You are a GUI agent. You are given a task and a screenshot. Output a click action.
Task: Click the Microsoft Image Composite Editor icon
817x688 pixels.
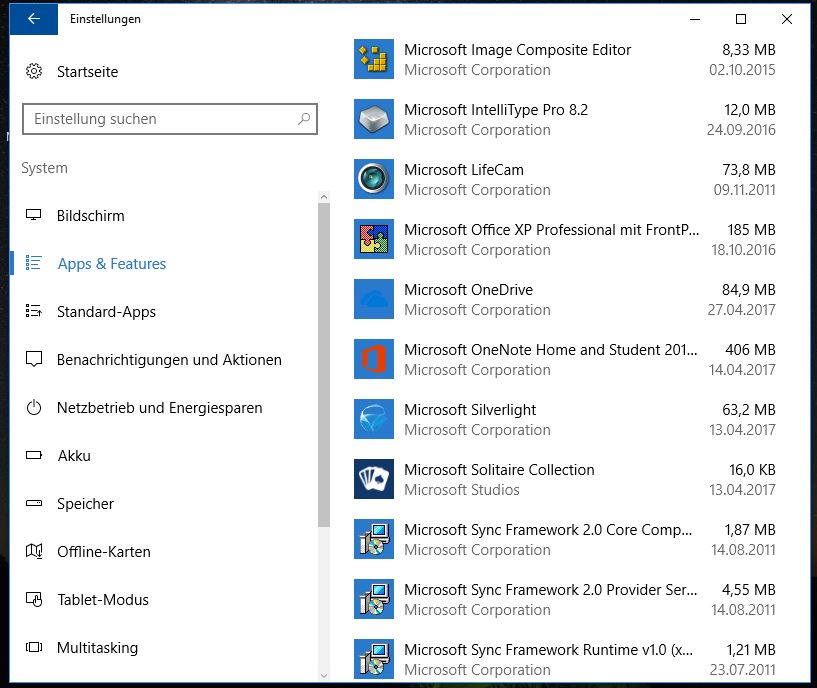coord(374,60)
